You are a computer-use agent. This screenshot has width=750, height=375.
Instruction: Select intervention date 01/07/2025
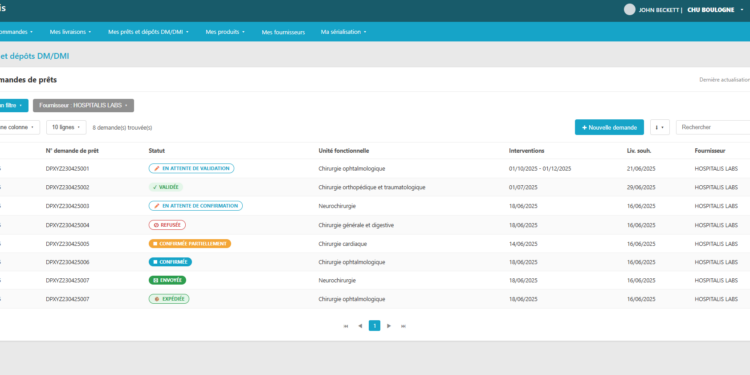pyautogui.click(x=523, y=188)
